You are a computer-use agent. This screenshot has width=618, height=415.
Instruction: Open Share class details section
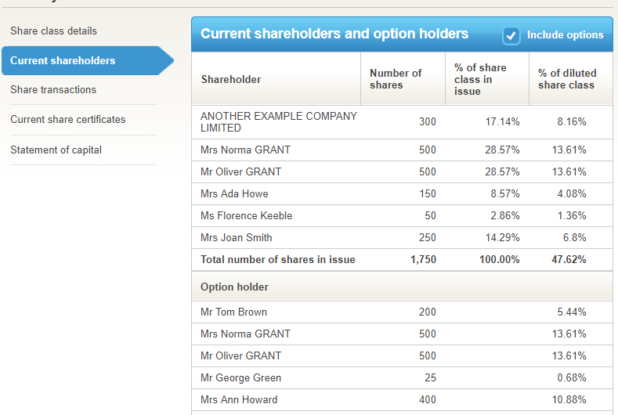tap(53, 31)
